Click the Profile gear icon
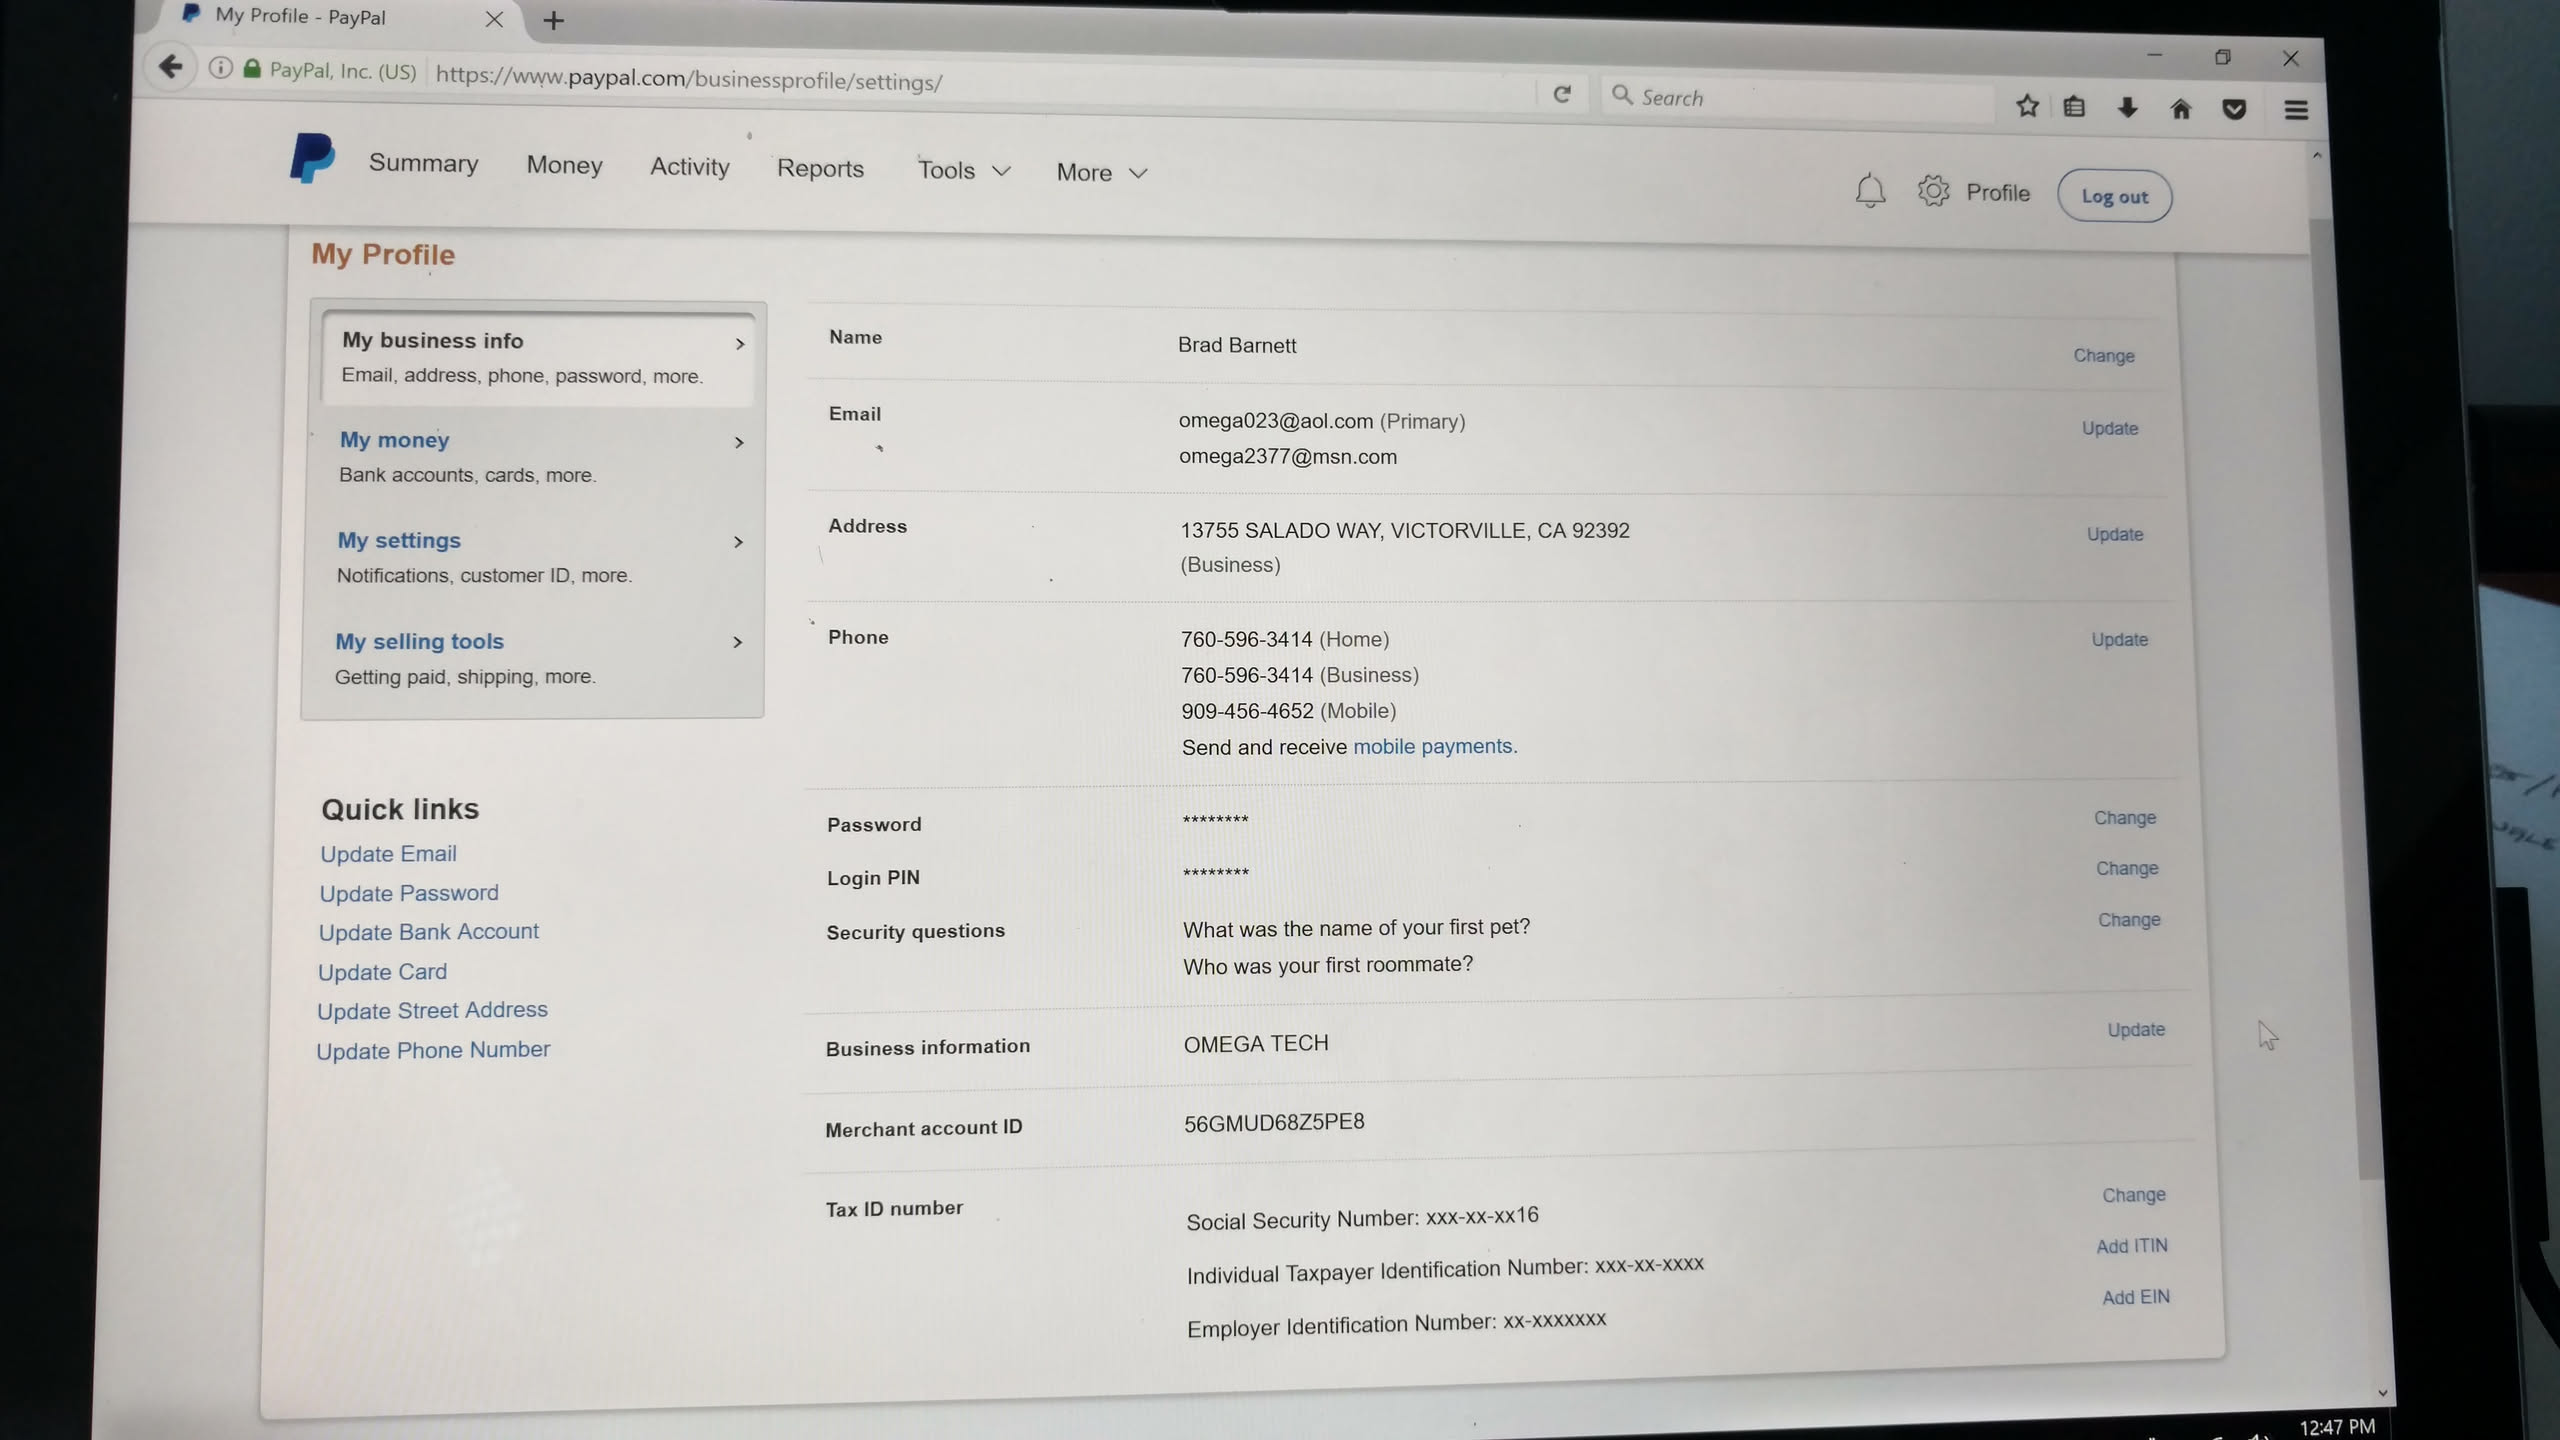Image resolution: width=2560 pixels, height=1440 pixels. [x=1933, y=191]
